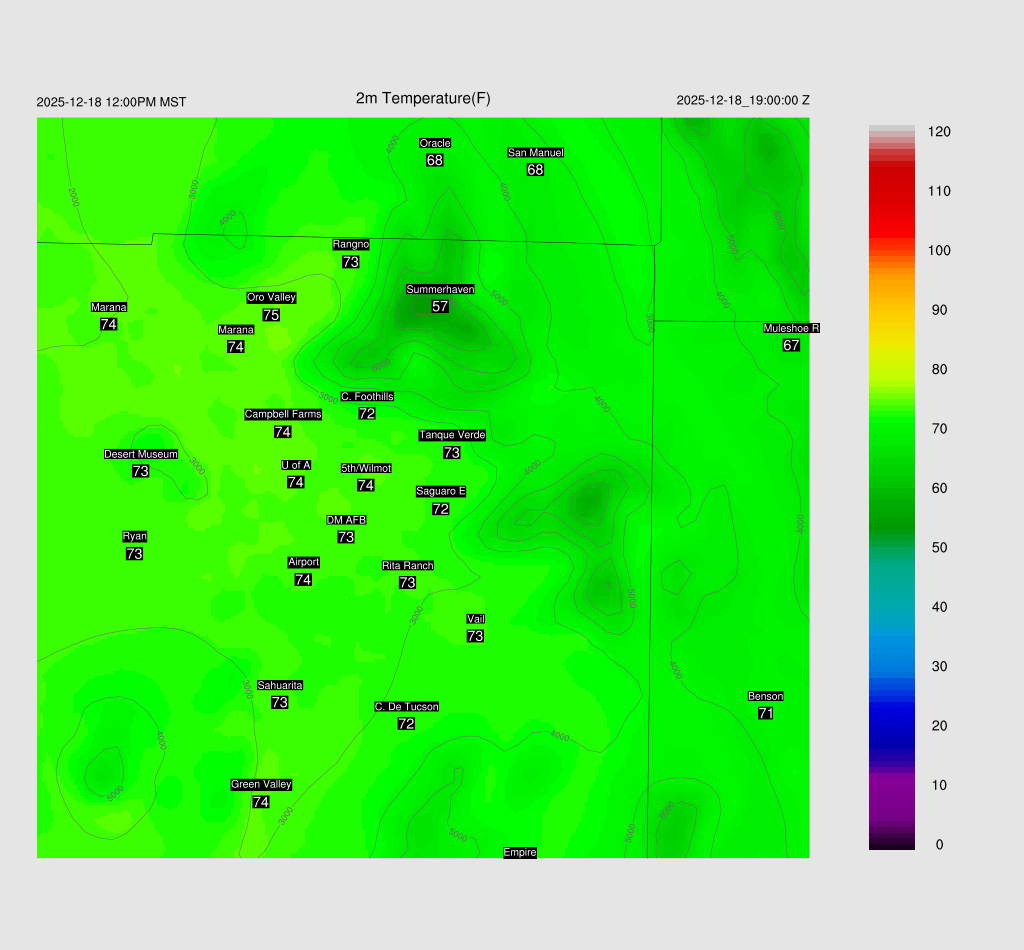The width and height of the screenshot is (1024, 950).
Task: Click the 2m Temperature(F) map title
Action: click(x=423, y=98)
